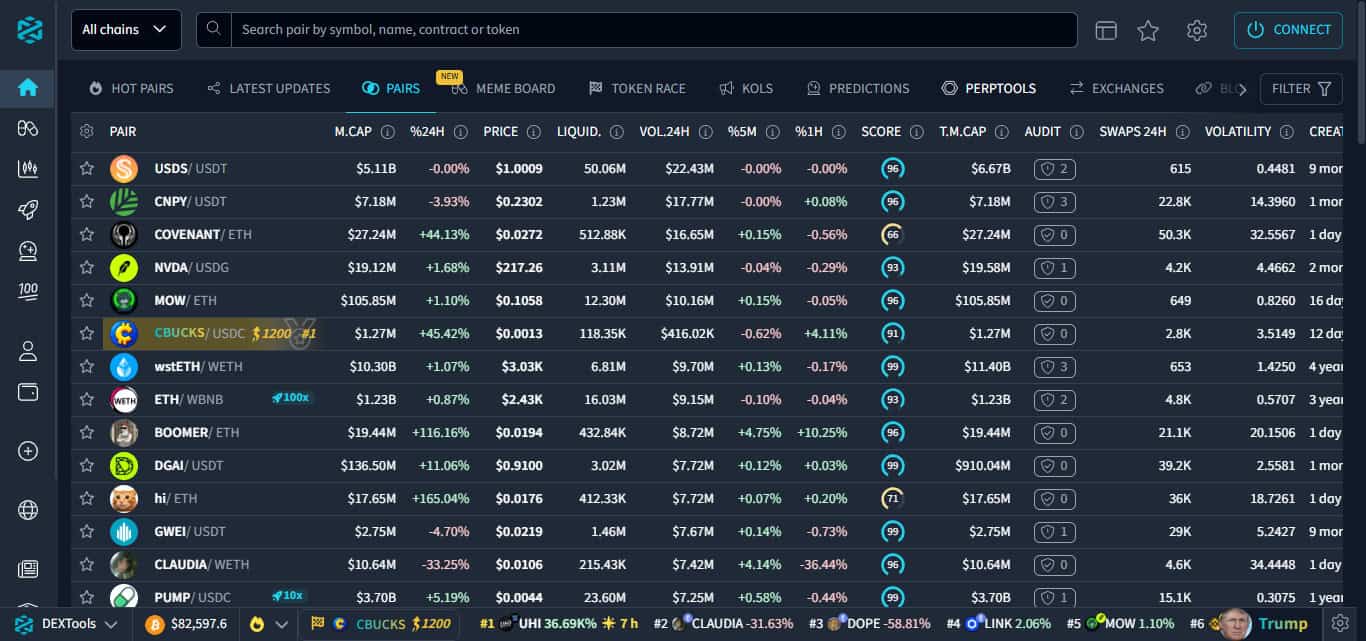Favorite the MOW/ETH pair star

[87, 301]
